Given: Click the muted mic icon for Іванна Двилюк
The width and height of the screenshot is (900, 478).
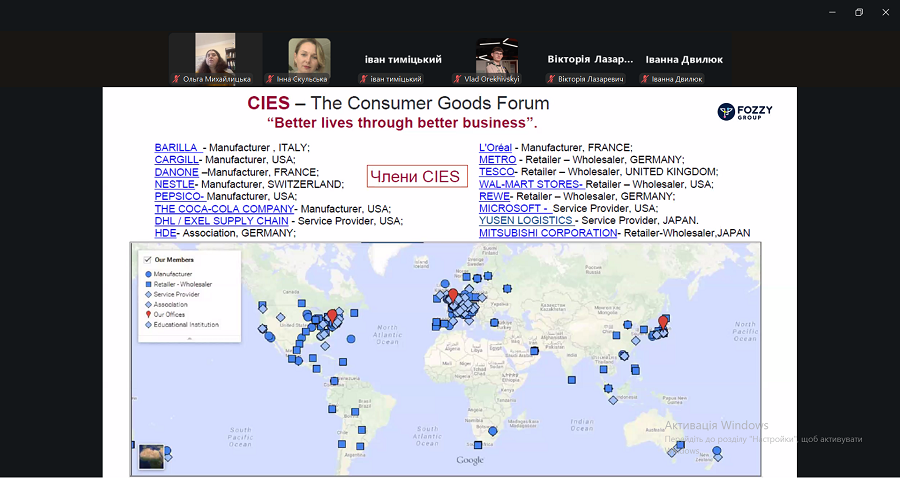Looking at the screenshot, I should tap(645, 79).
